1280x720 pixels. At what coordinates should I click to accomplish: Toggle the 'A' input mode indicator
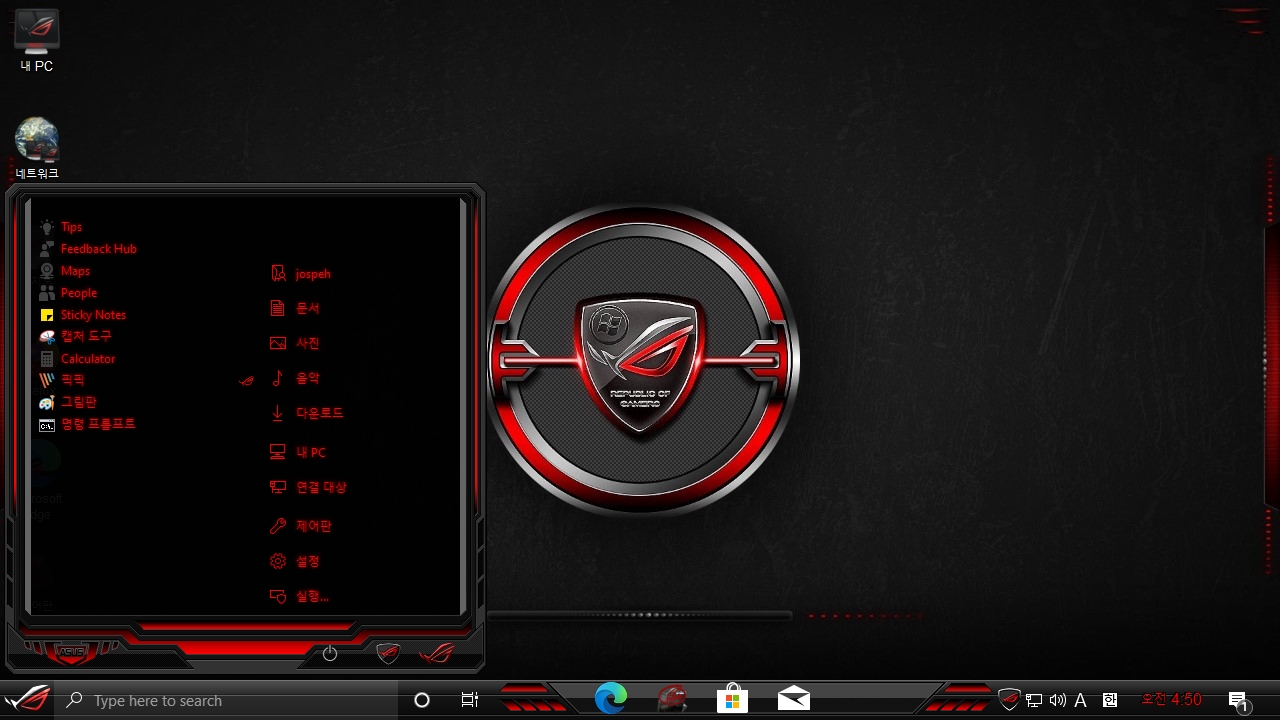(x=1080, y=701)
